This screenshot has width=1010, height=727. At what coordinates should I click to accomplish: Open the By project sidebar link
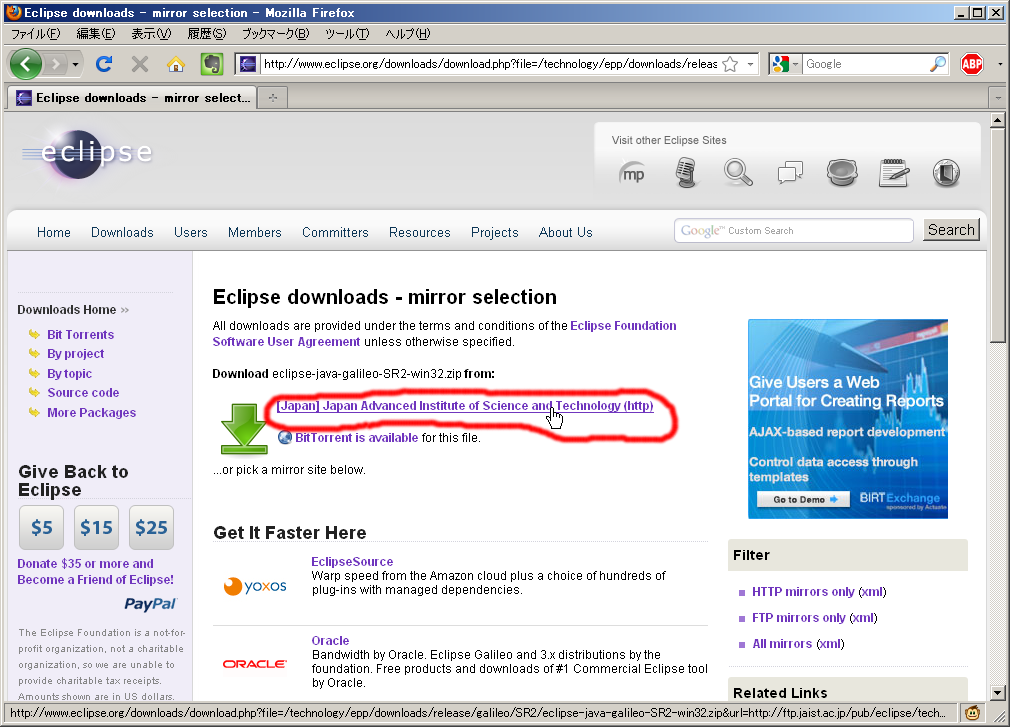[75, 354]
